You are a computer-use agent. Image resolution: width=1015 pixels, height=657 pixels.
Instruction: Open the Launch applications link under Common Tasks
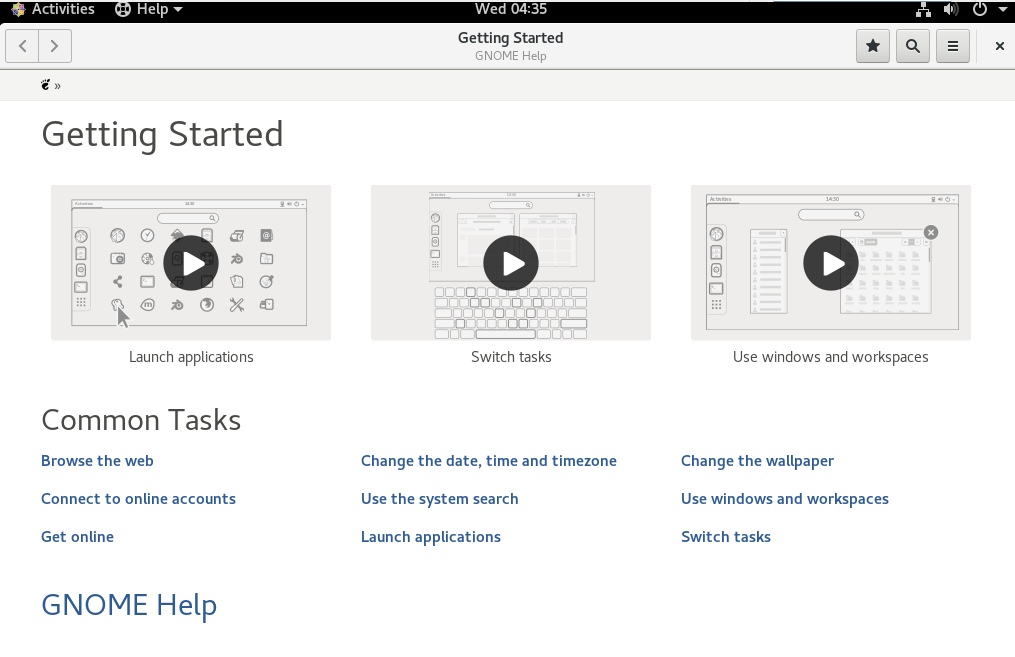point(431,537)
